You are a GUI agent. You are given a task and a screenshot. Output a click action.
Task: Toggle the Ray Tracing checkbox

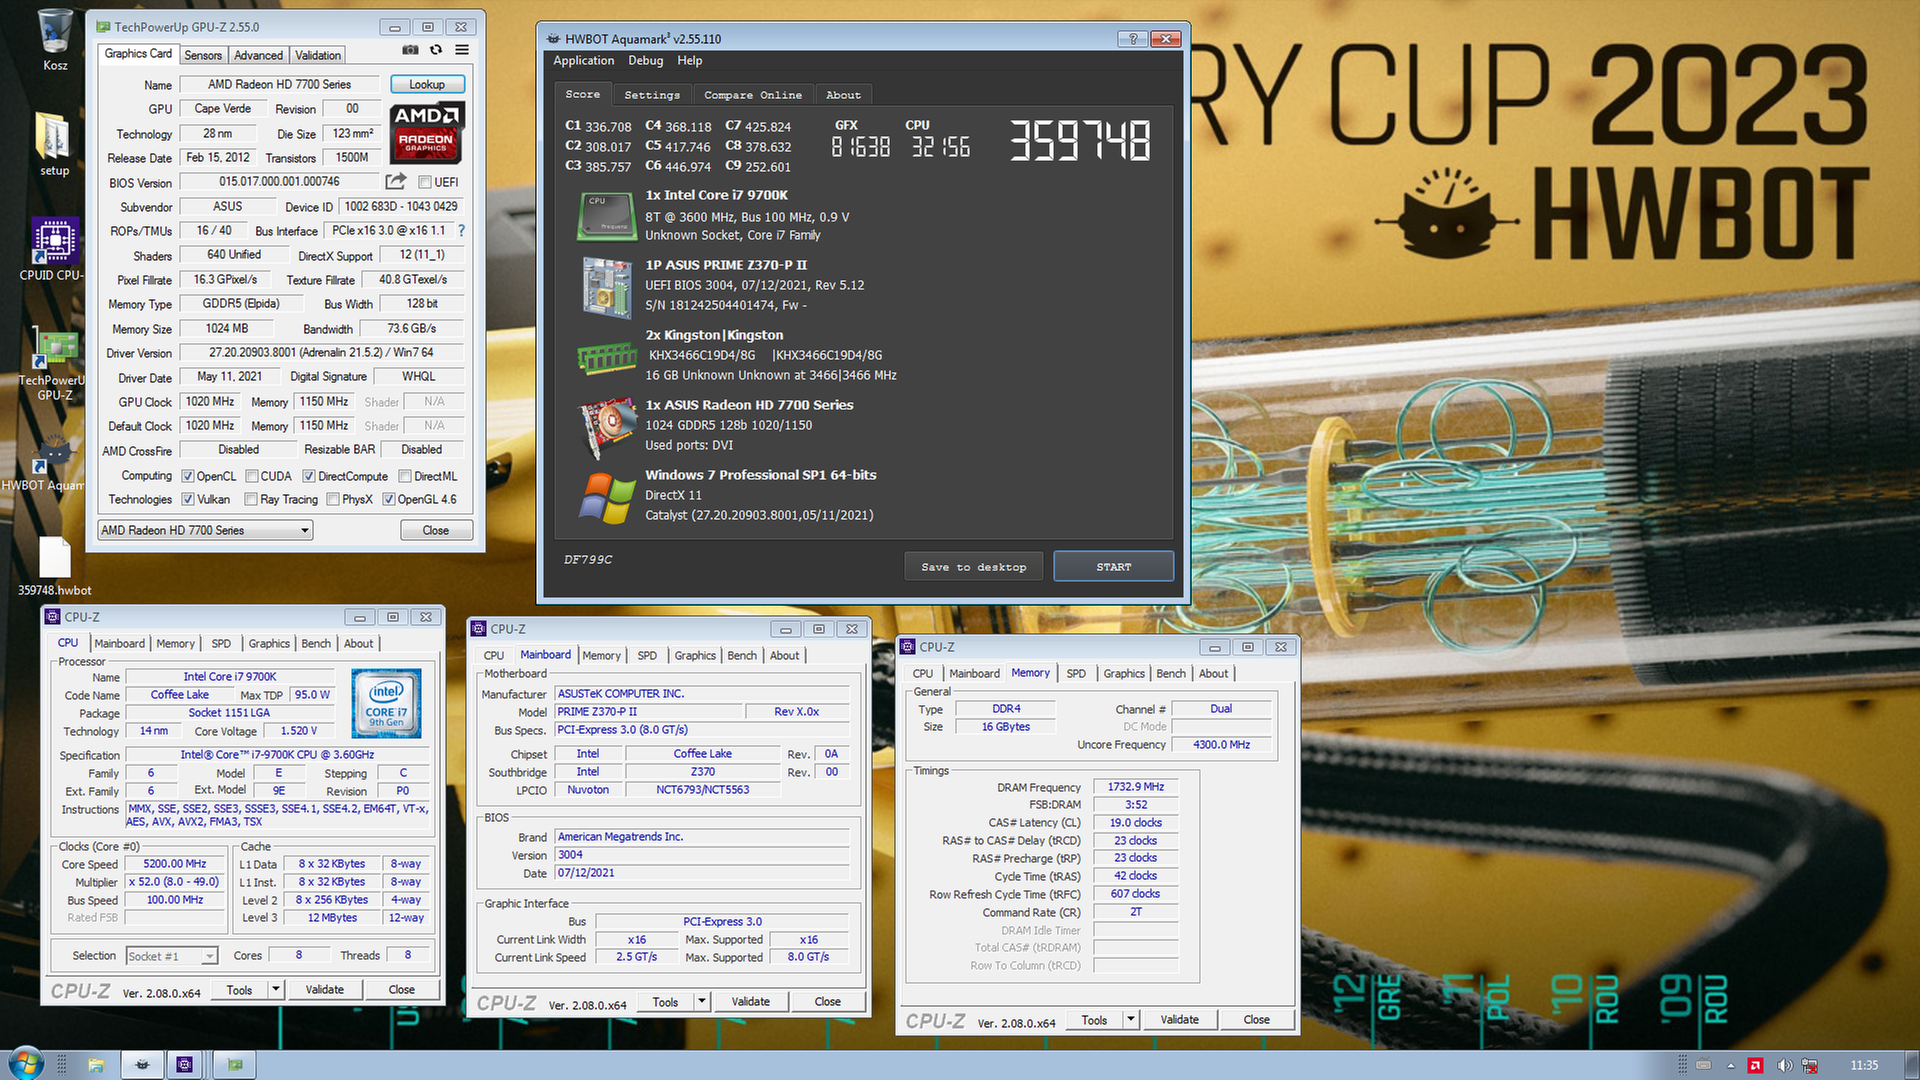tap(251, 499)
